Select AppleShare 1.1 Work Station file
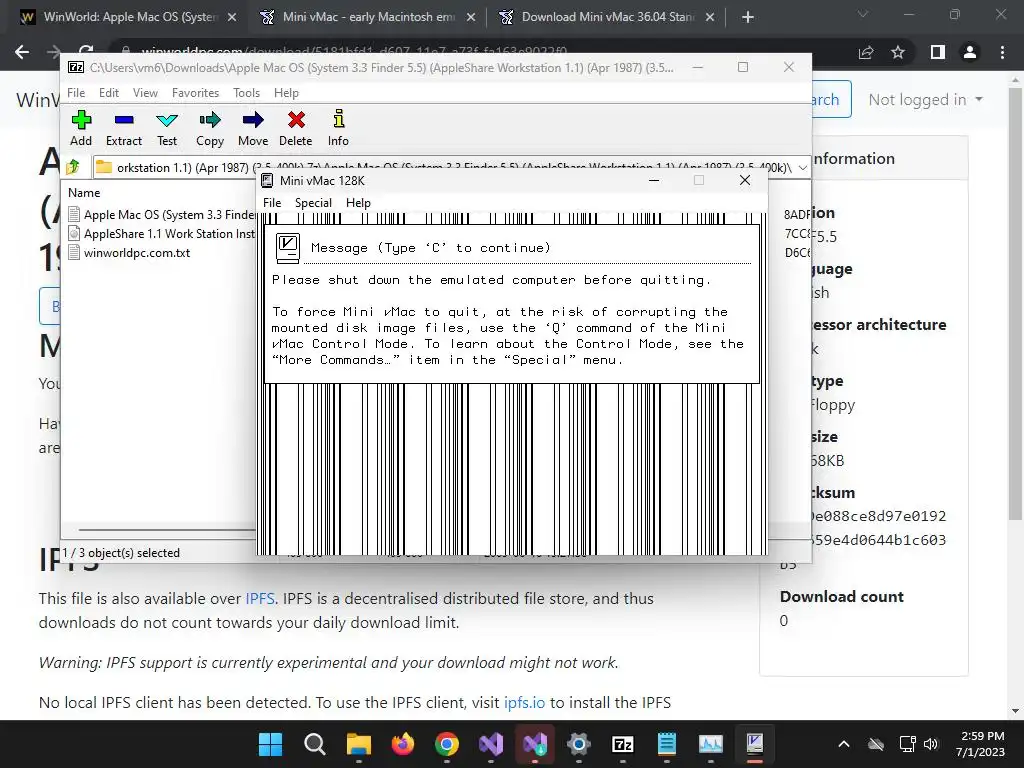 (162, 233)
